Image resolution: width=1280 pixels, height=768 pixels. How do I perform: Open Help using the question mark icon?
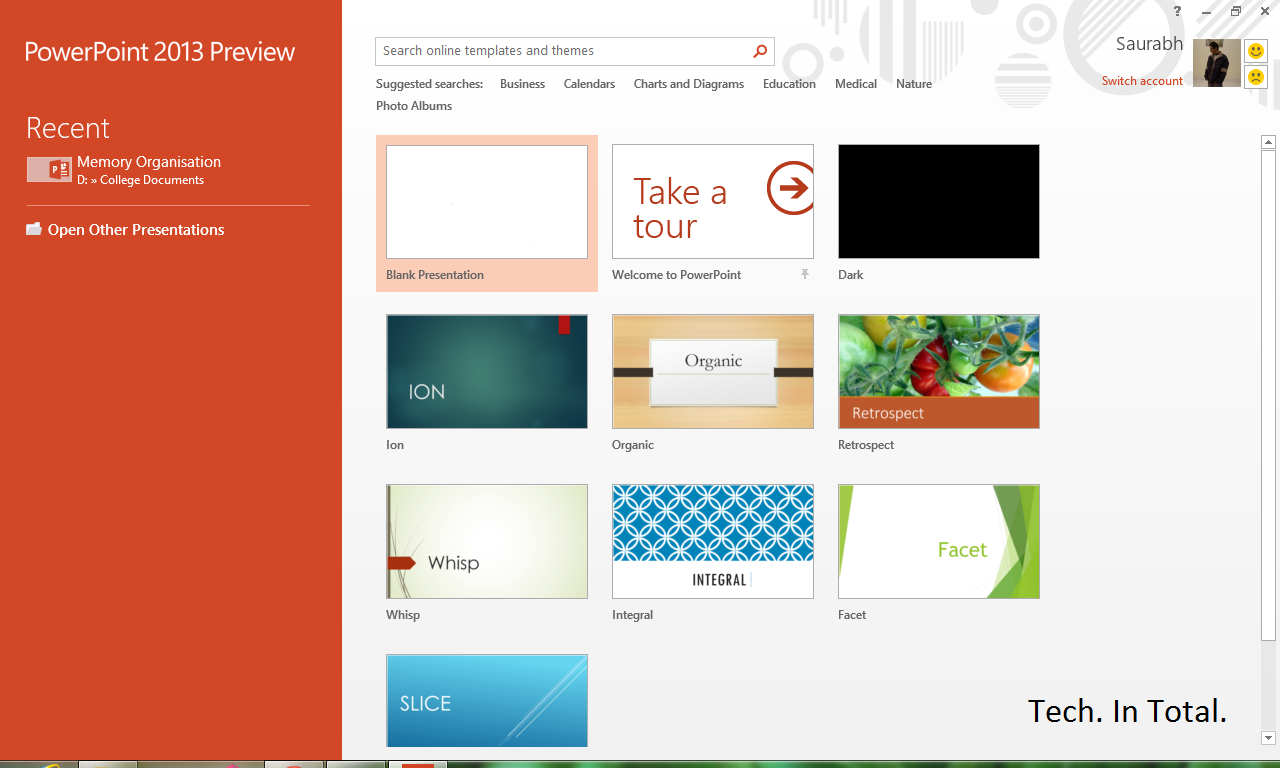[x=1177, y=11]
